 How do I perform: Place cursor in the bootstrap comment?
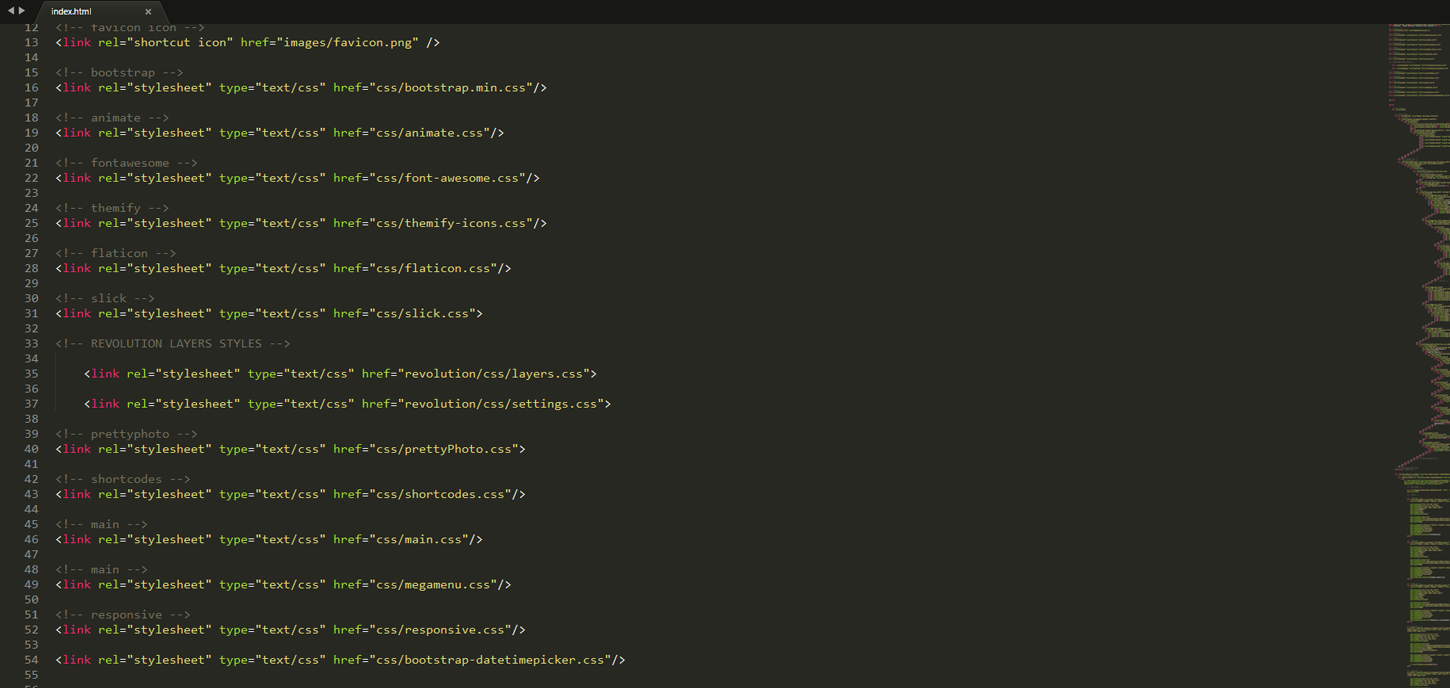point(119,73)
